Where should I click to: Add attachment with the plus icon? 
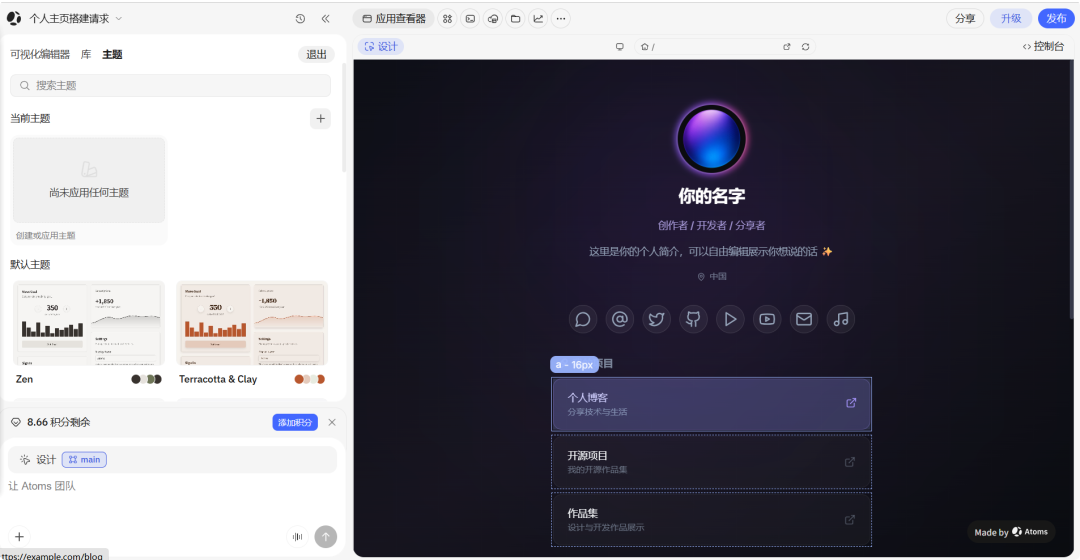(19, 537)
